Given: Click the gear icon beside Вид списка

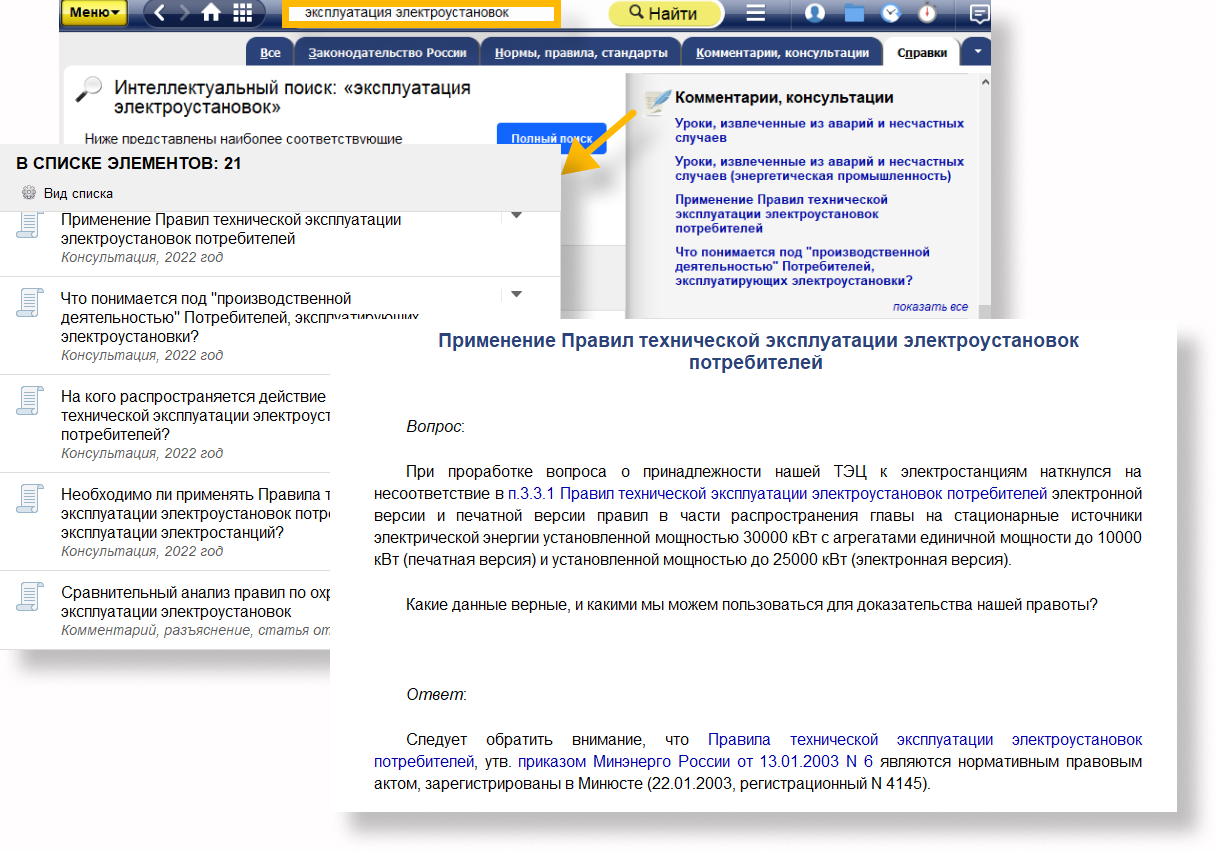Looking at the screenshot, I should (29, 193).
